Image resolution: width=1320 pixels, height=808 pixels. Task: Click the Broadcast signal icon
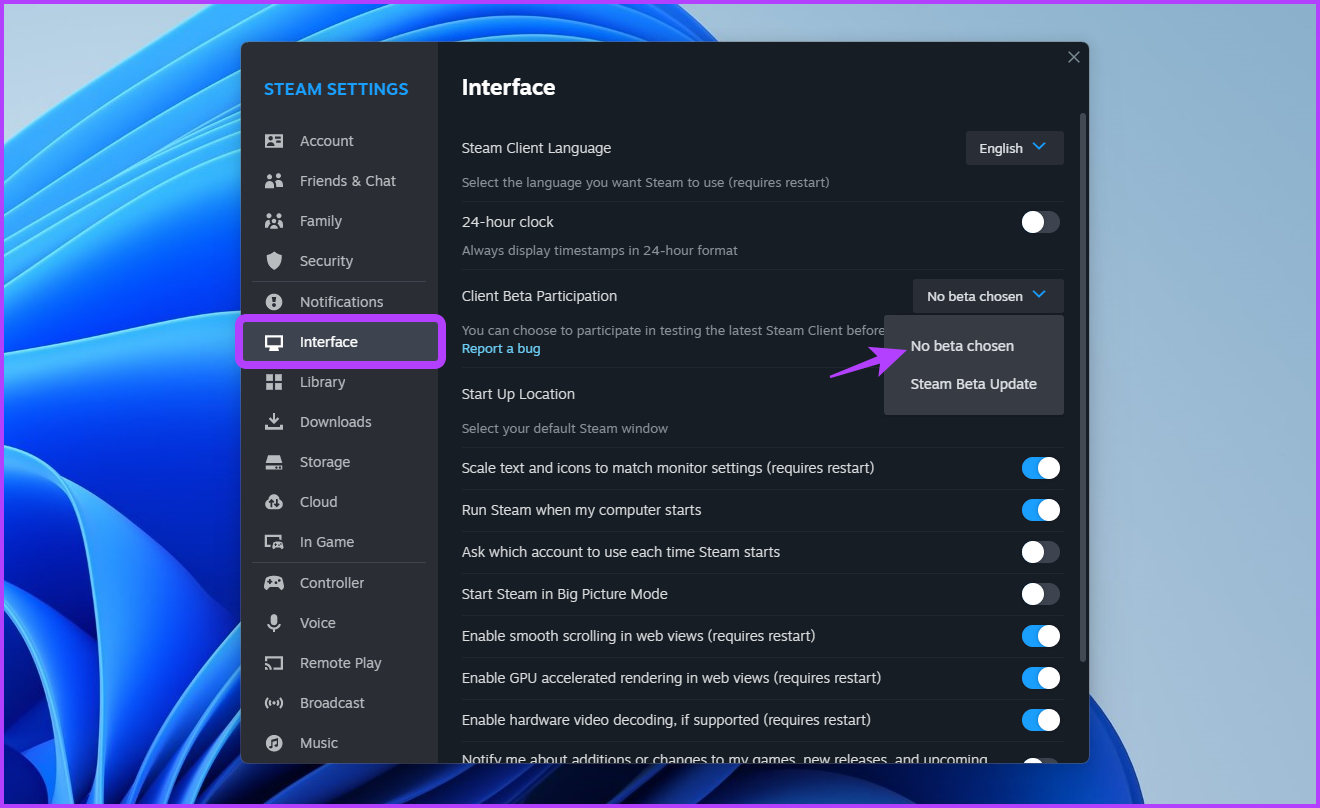coord(274,703)
